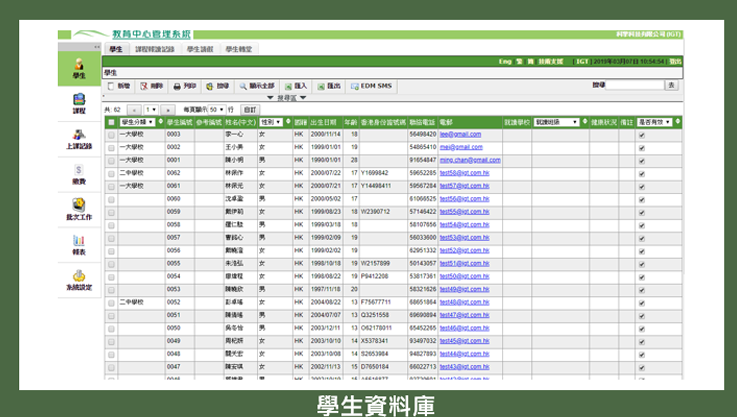This screenshot has width=737, height=417.
Task: Toggle the valid checkbox for student 0003
Action: click(642, 135)
